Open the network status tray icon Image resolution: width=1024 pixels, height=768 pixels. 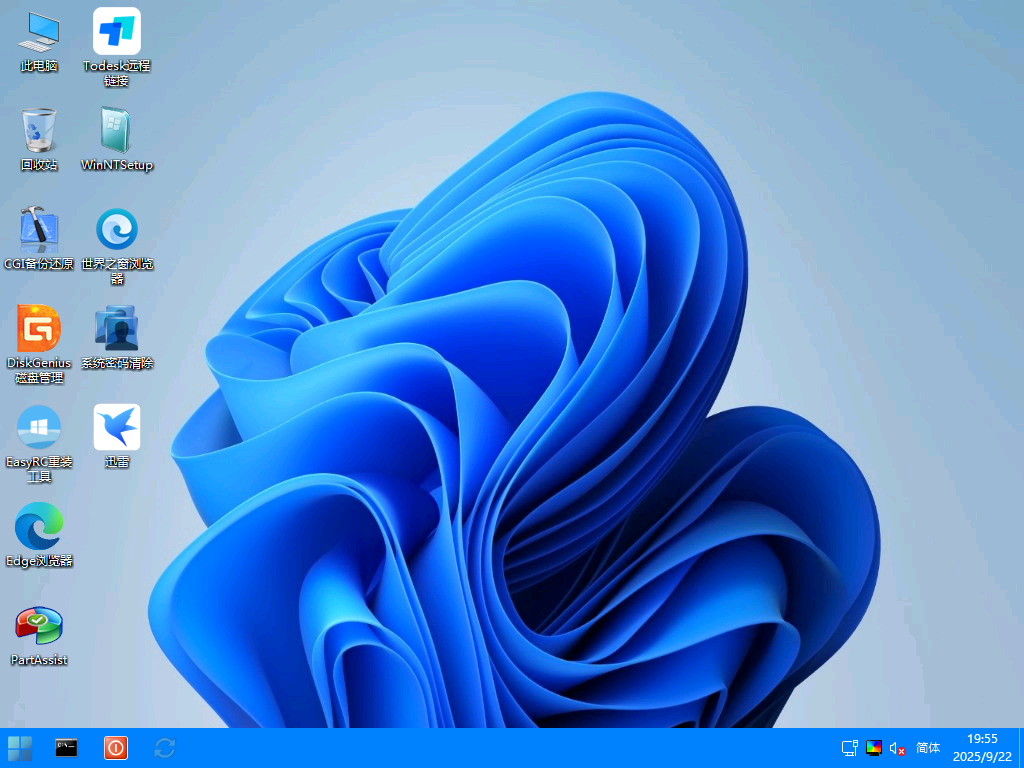[x=850, y=748]
